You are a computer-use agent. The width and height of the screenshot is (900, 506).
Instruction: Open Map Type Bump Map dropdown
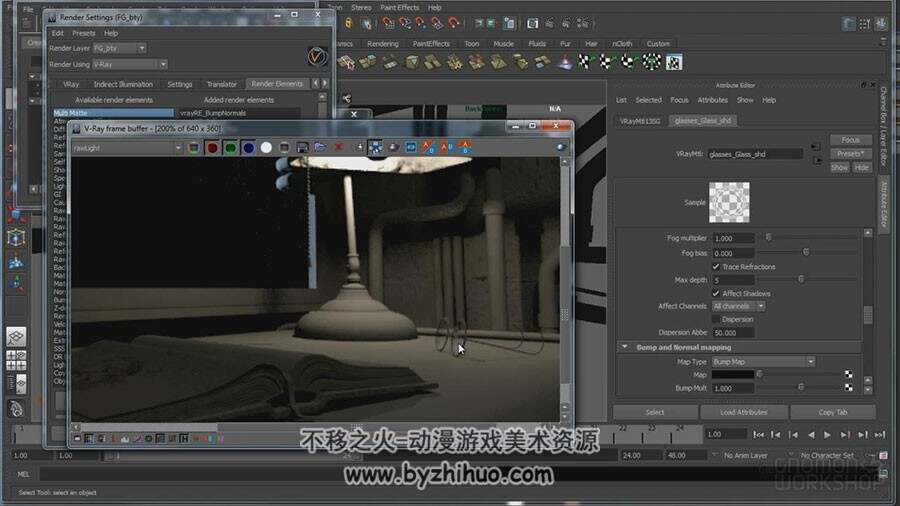pyautogui.click(x=763, y=362)
